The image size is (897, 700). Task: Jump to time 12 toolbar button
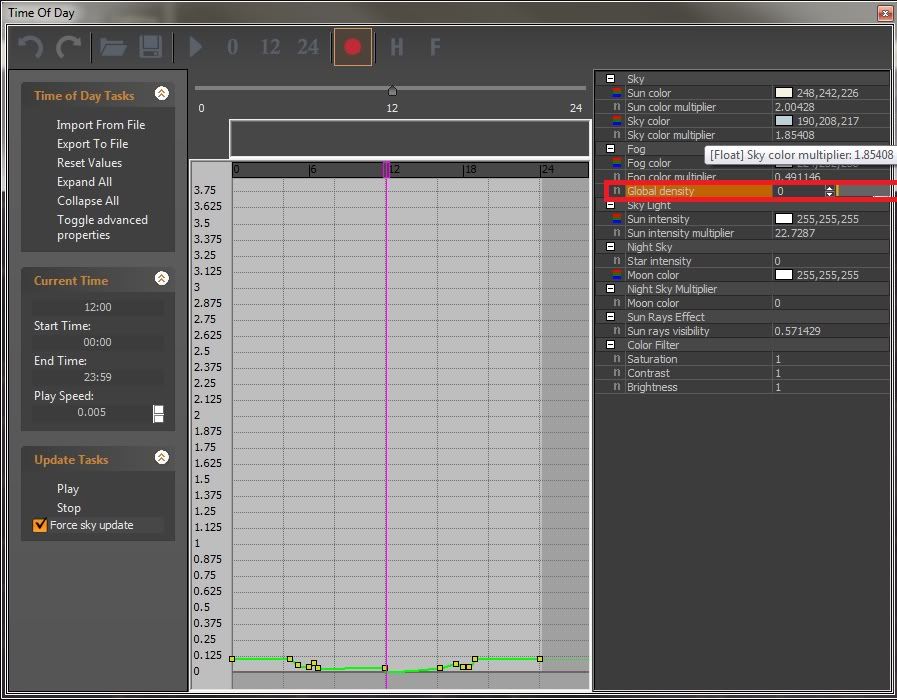[270, 47]
